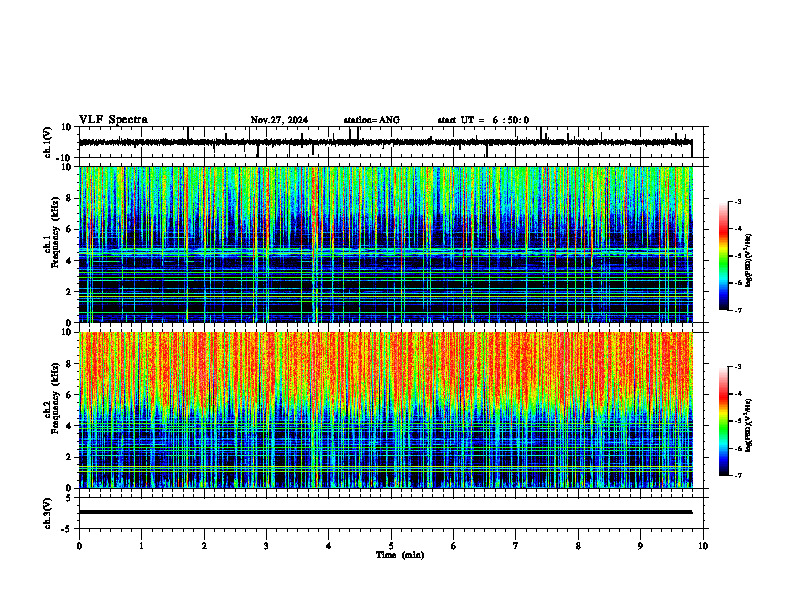Viewport: 792px width, 612px height.
Task: Click the "ch.3(V)" axis label
Action: coord(48,513)
